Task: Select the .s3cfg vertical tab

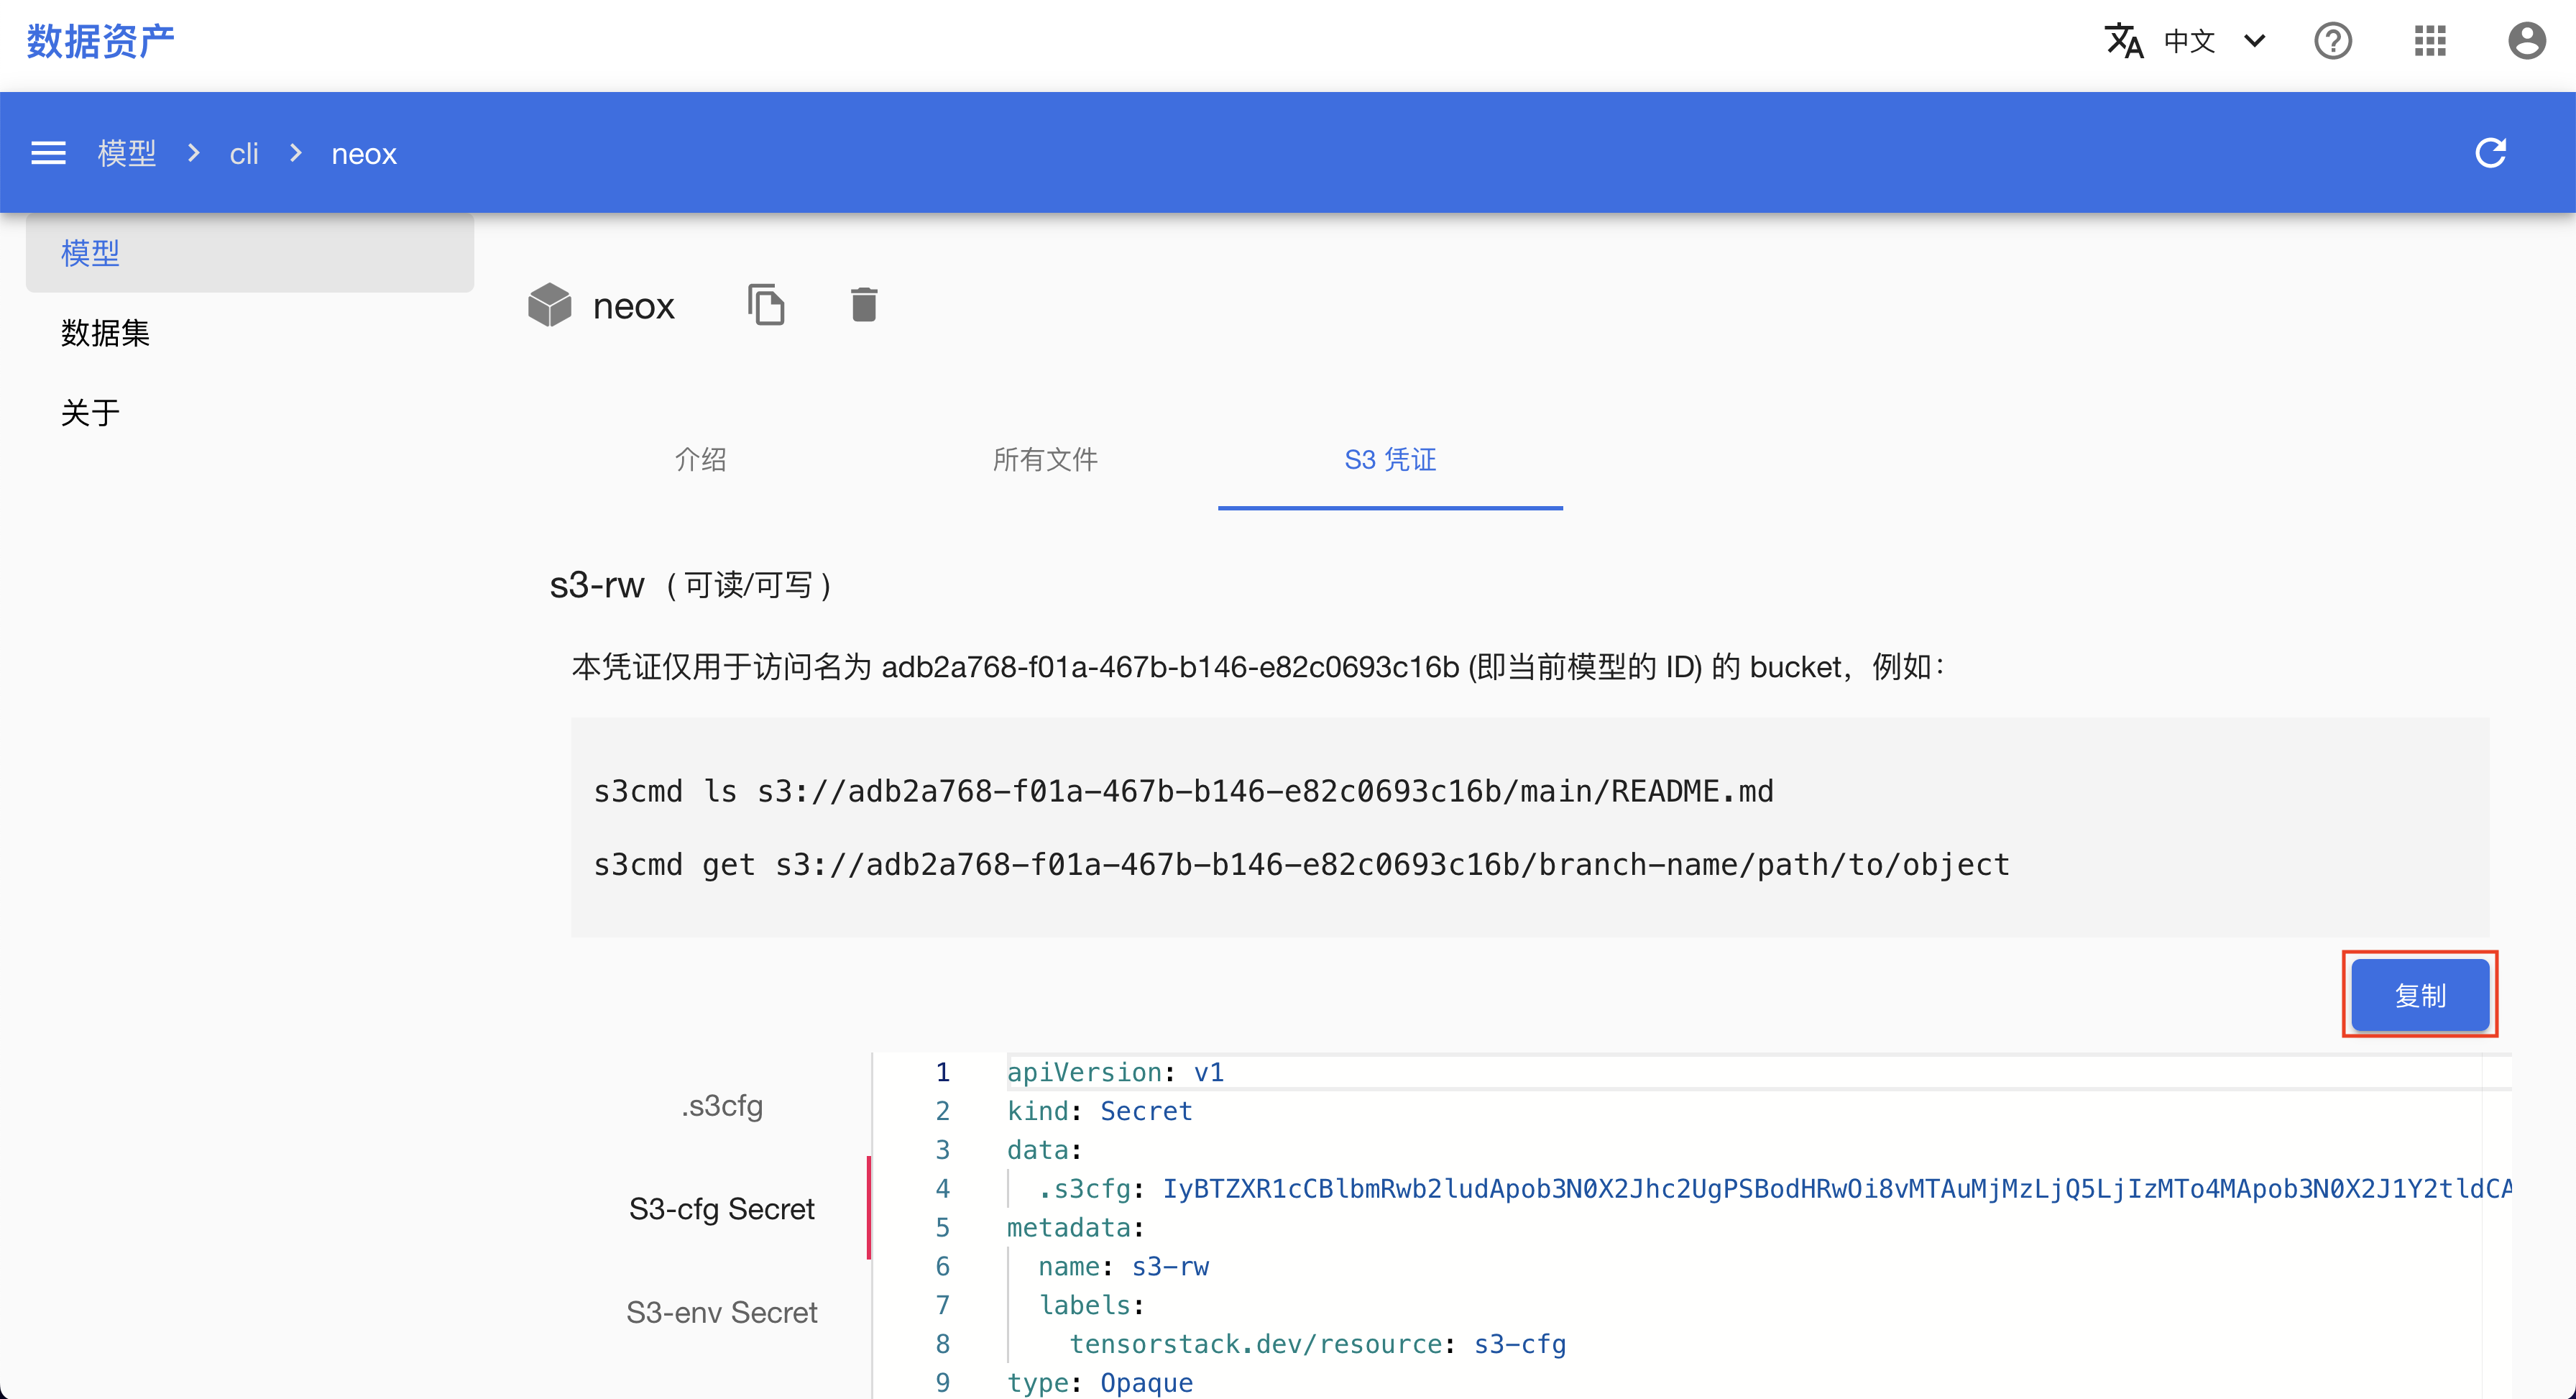Action: point(722,1105)
